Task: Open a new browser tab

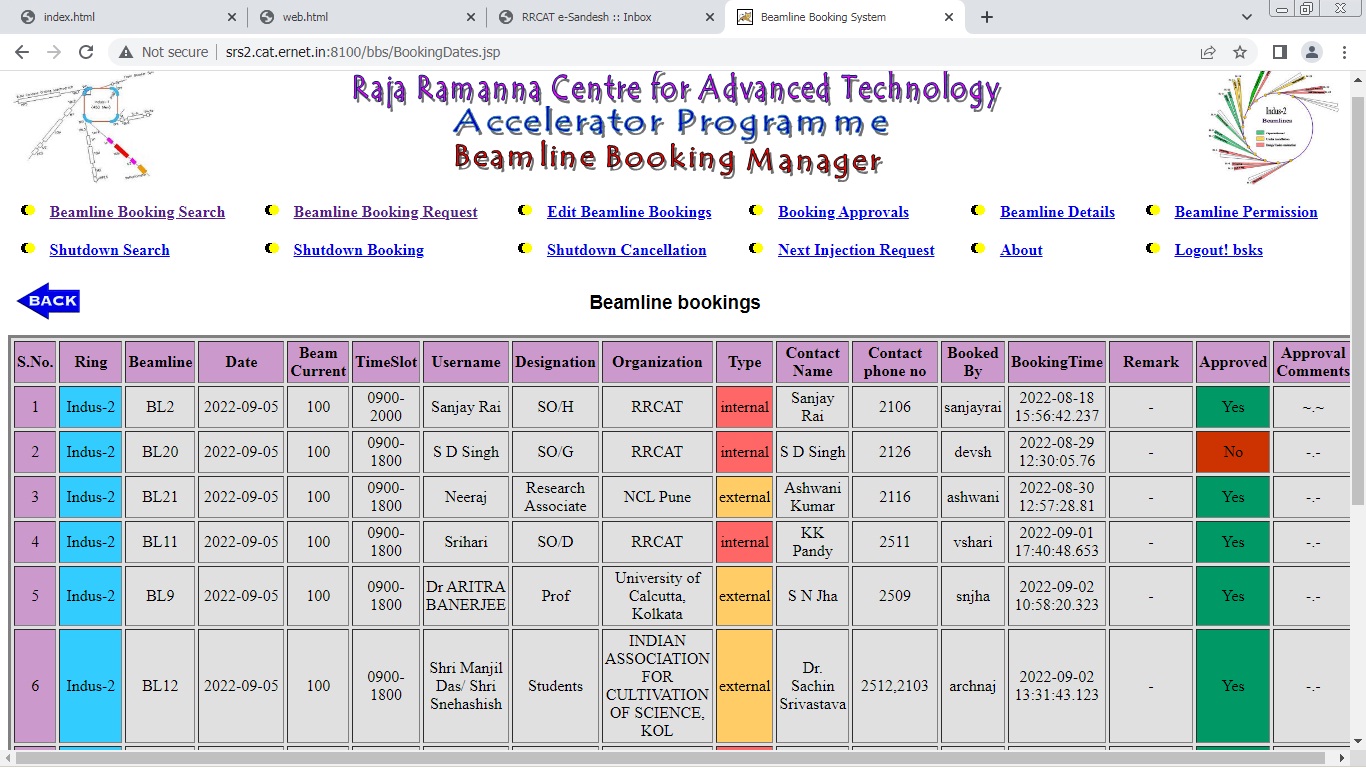Action: 987,17
